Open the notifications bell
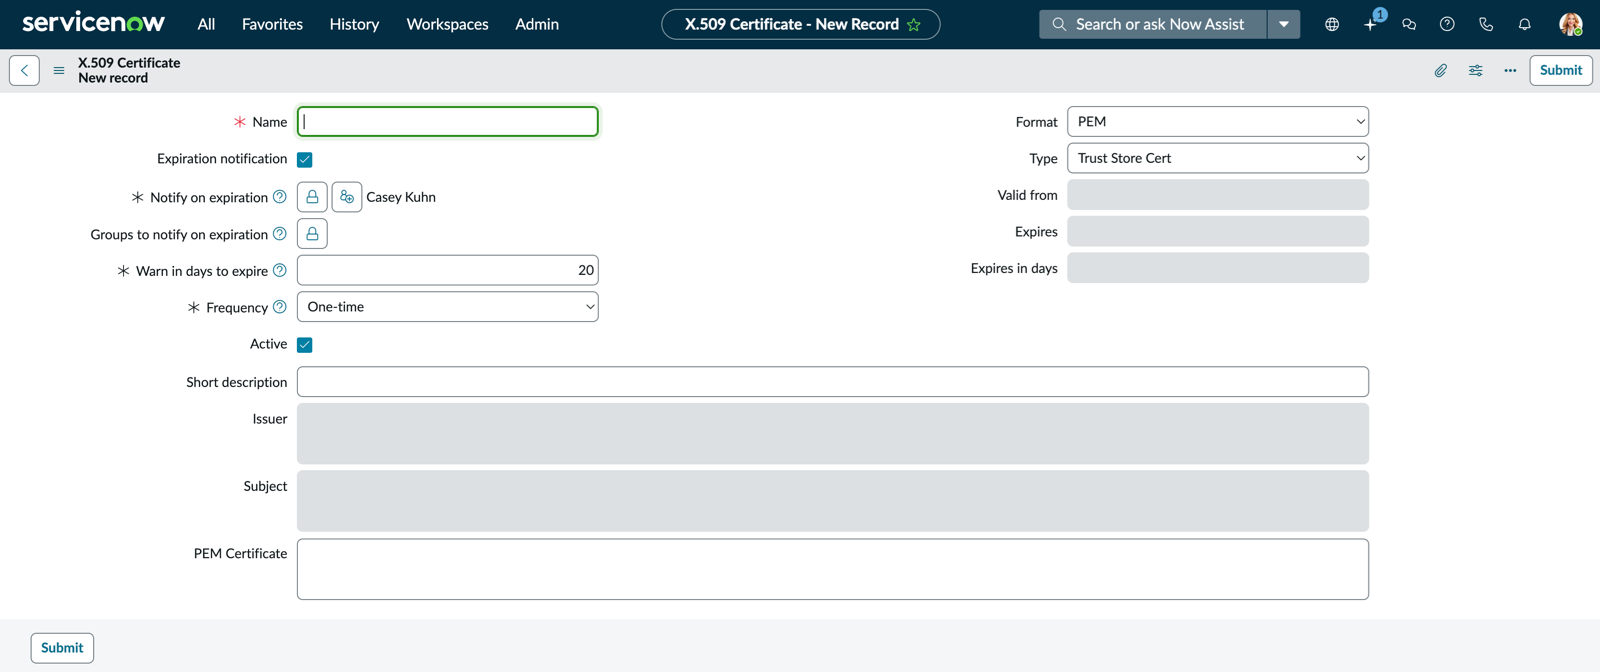Screen dimensions: 1600x672 click(1524, 24)
